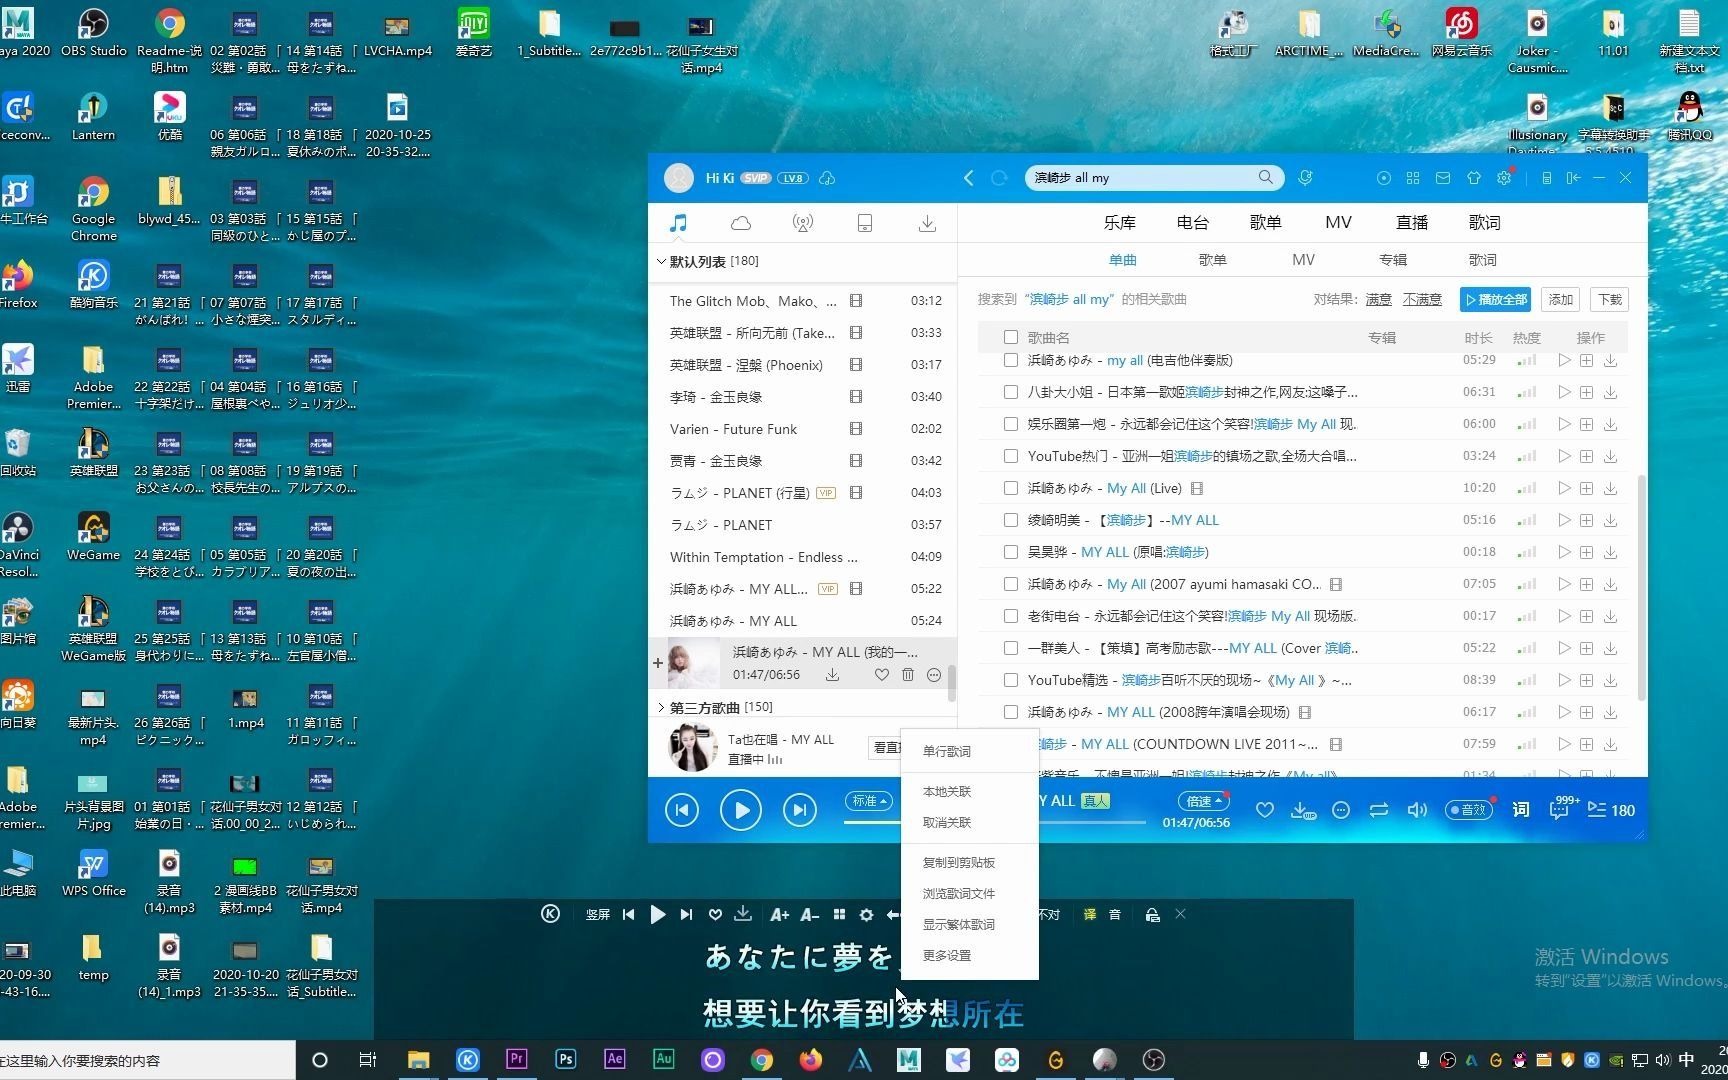
Task: Click A- to shrink desktop lyrics font
Action: tap(809, 914)
